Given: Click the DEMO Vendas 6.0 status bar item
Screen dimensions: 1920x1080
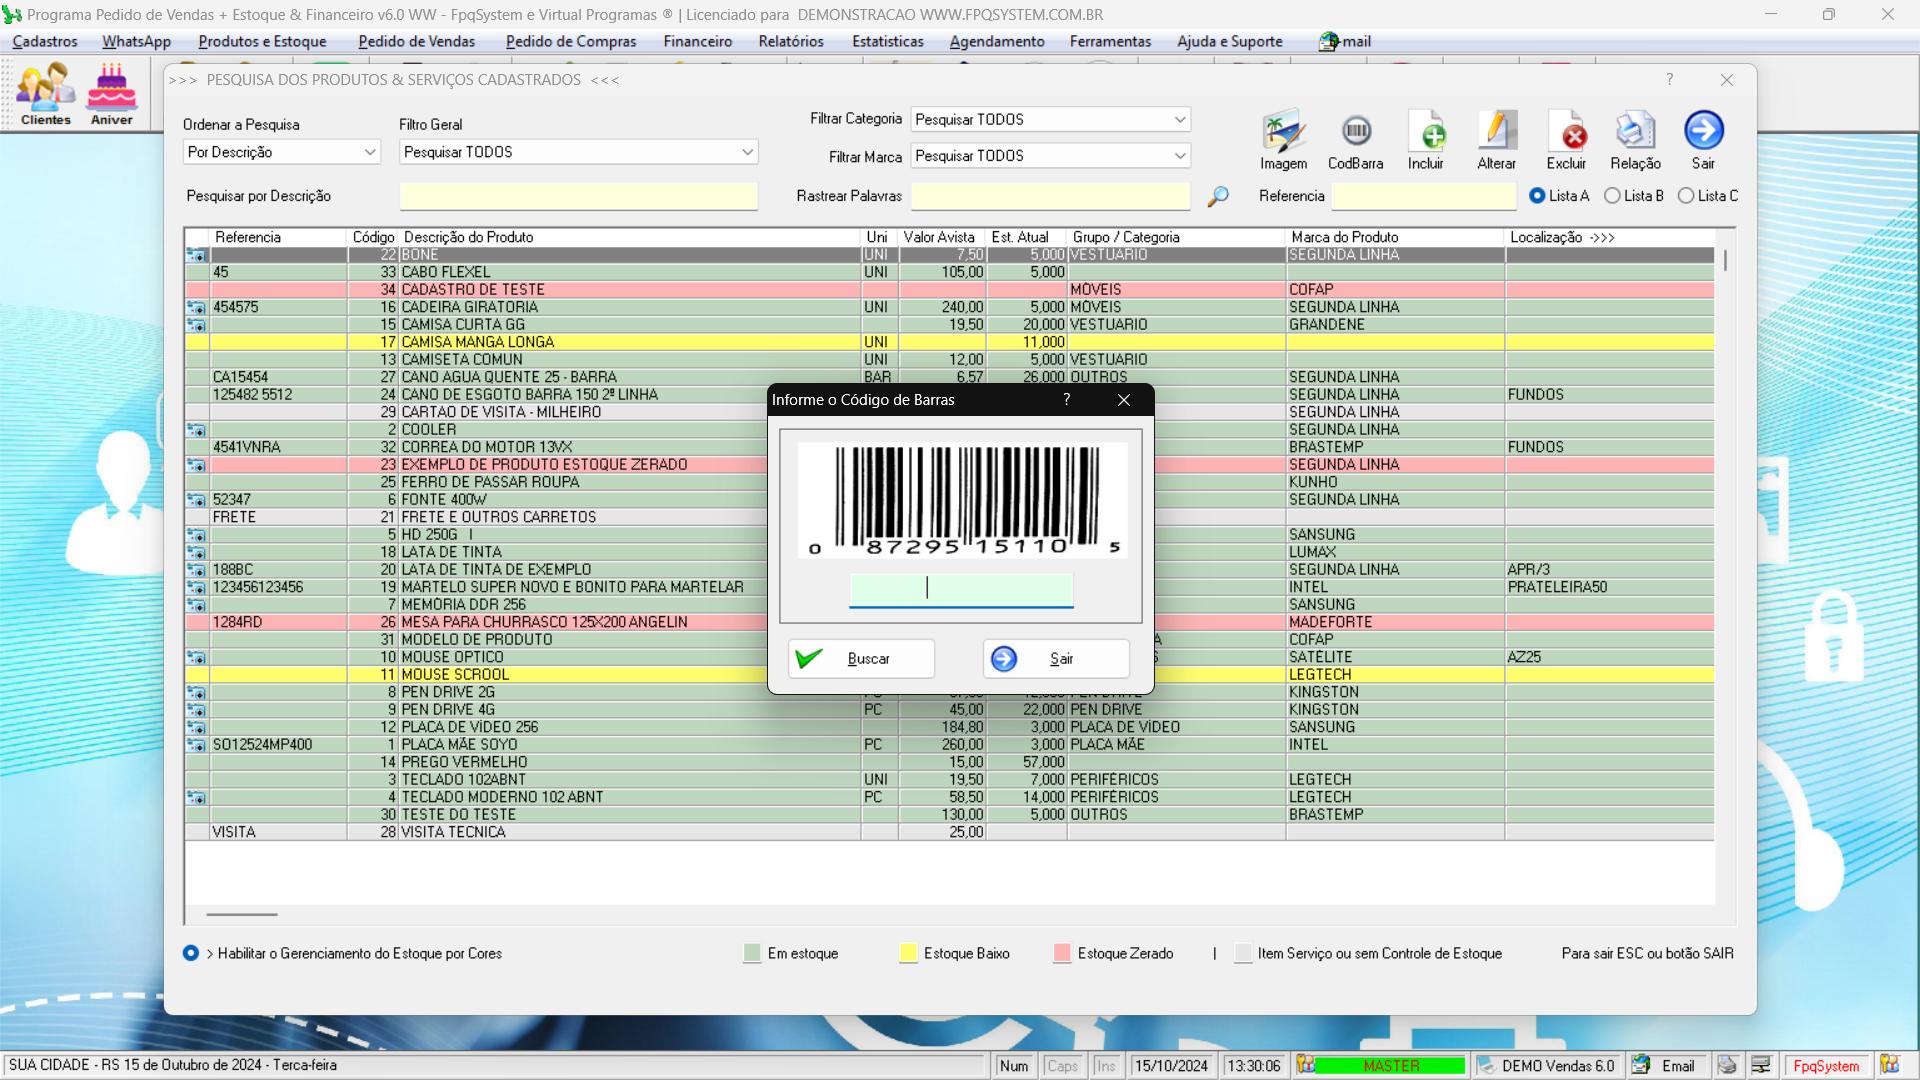Looking at the screenshot, I should (1547, 1066).
